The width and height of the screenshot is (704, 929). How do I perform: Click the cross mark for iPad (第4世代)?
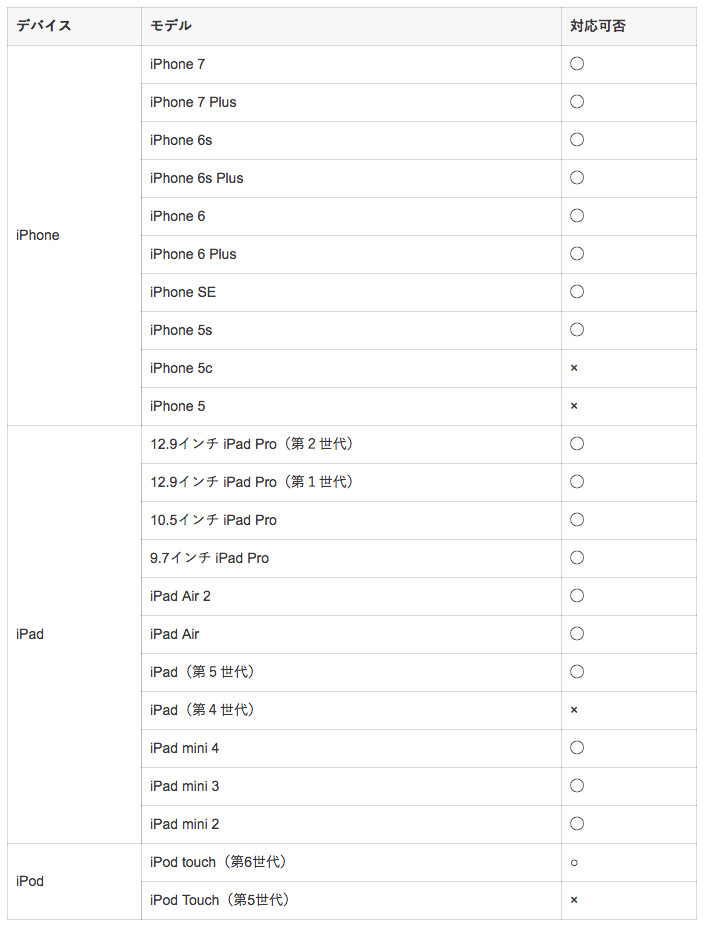[x=574, y=710]
